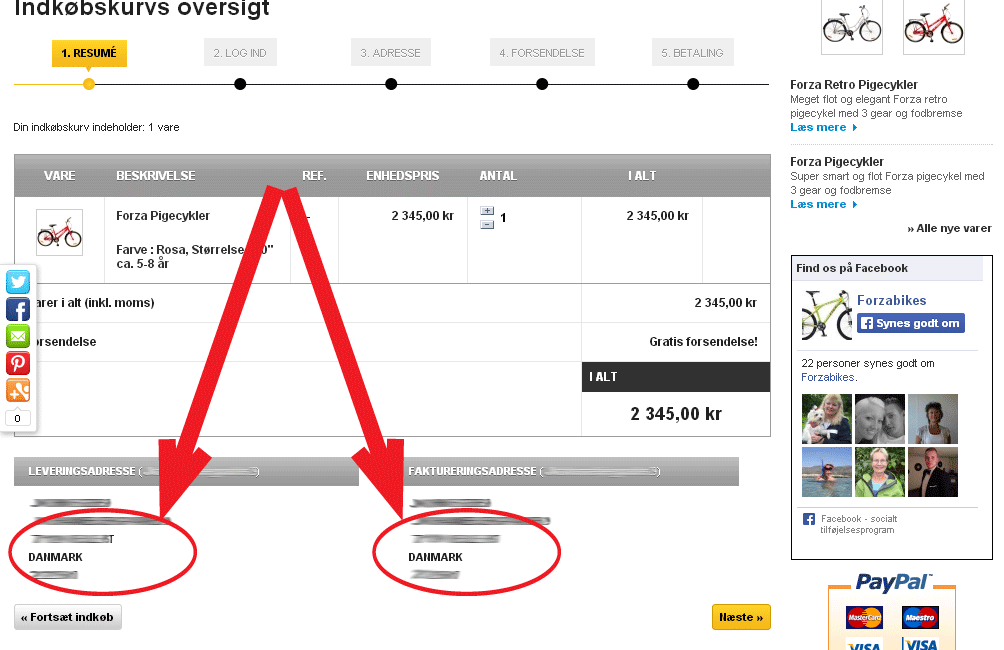Viewport: 1004px width, 650px height.
Task: View the fan photo of man in a suit
Action: pyautogui.click(x=933, y=472)
